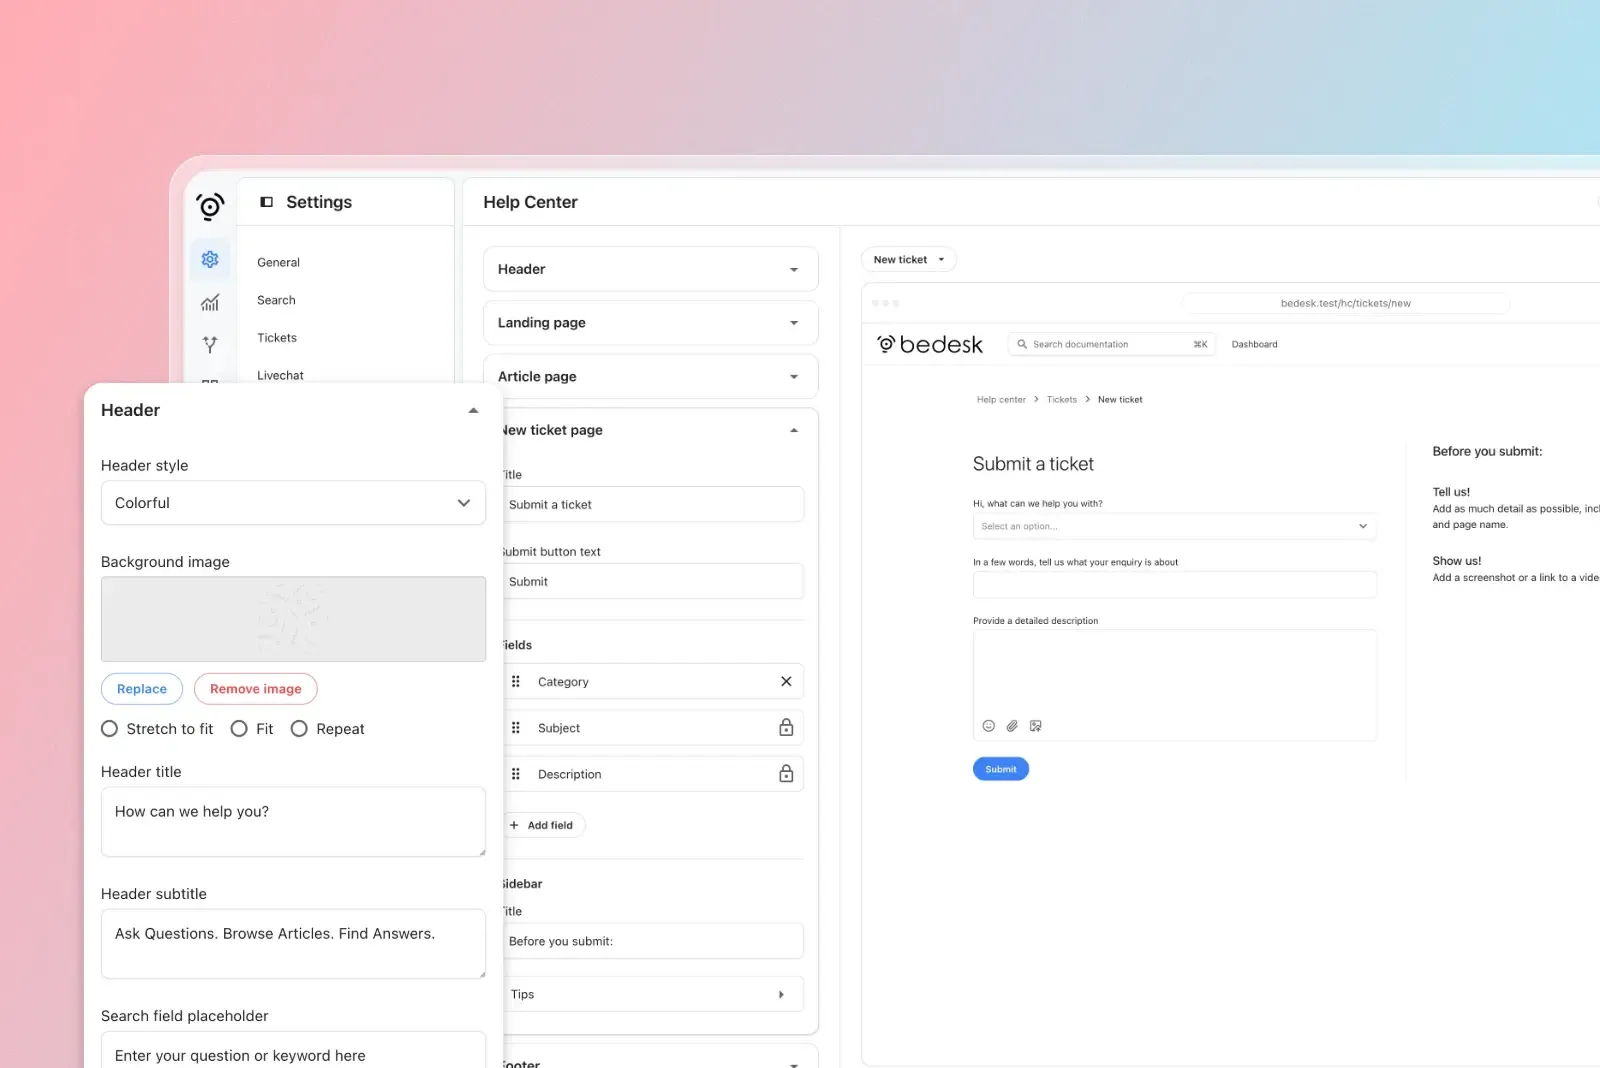
Task: Select the Stretch to fit radio option
Action: [110, 729]
